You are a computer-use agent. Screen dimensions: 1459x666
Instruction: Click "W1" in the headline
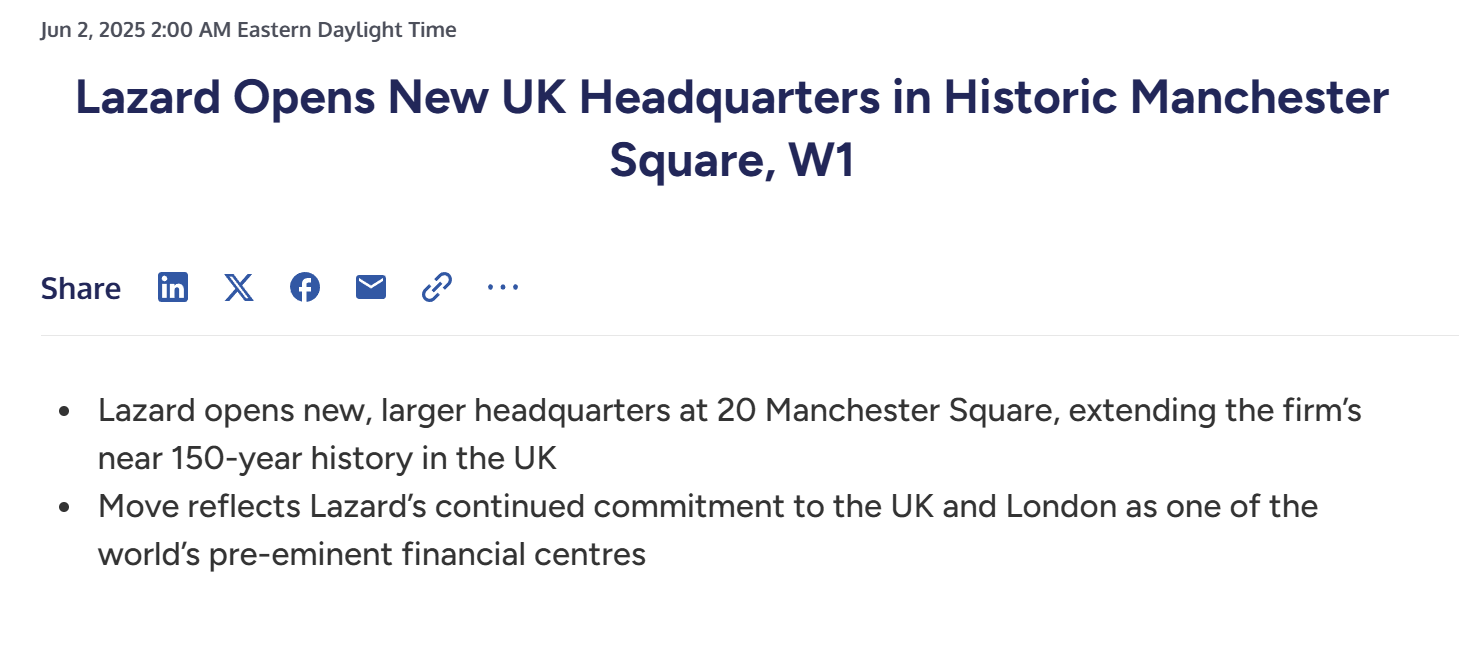coord(822,160)
